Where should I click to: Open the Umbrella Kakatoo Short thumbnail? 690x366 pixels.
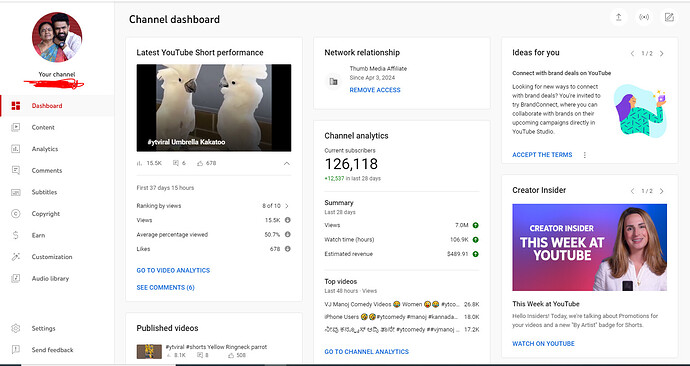pos(214,108)
